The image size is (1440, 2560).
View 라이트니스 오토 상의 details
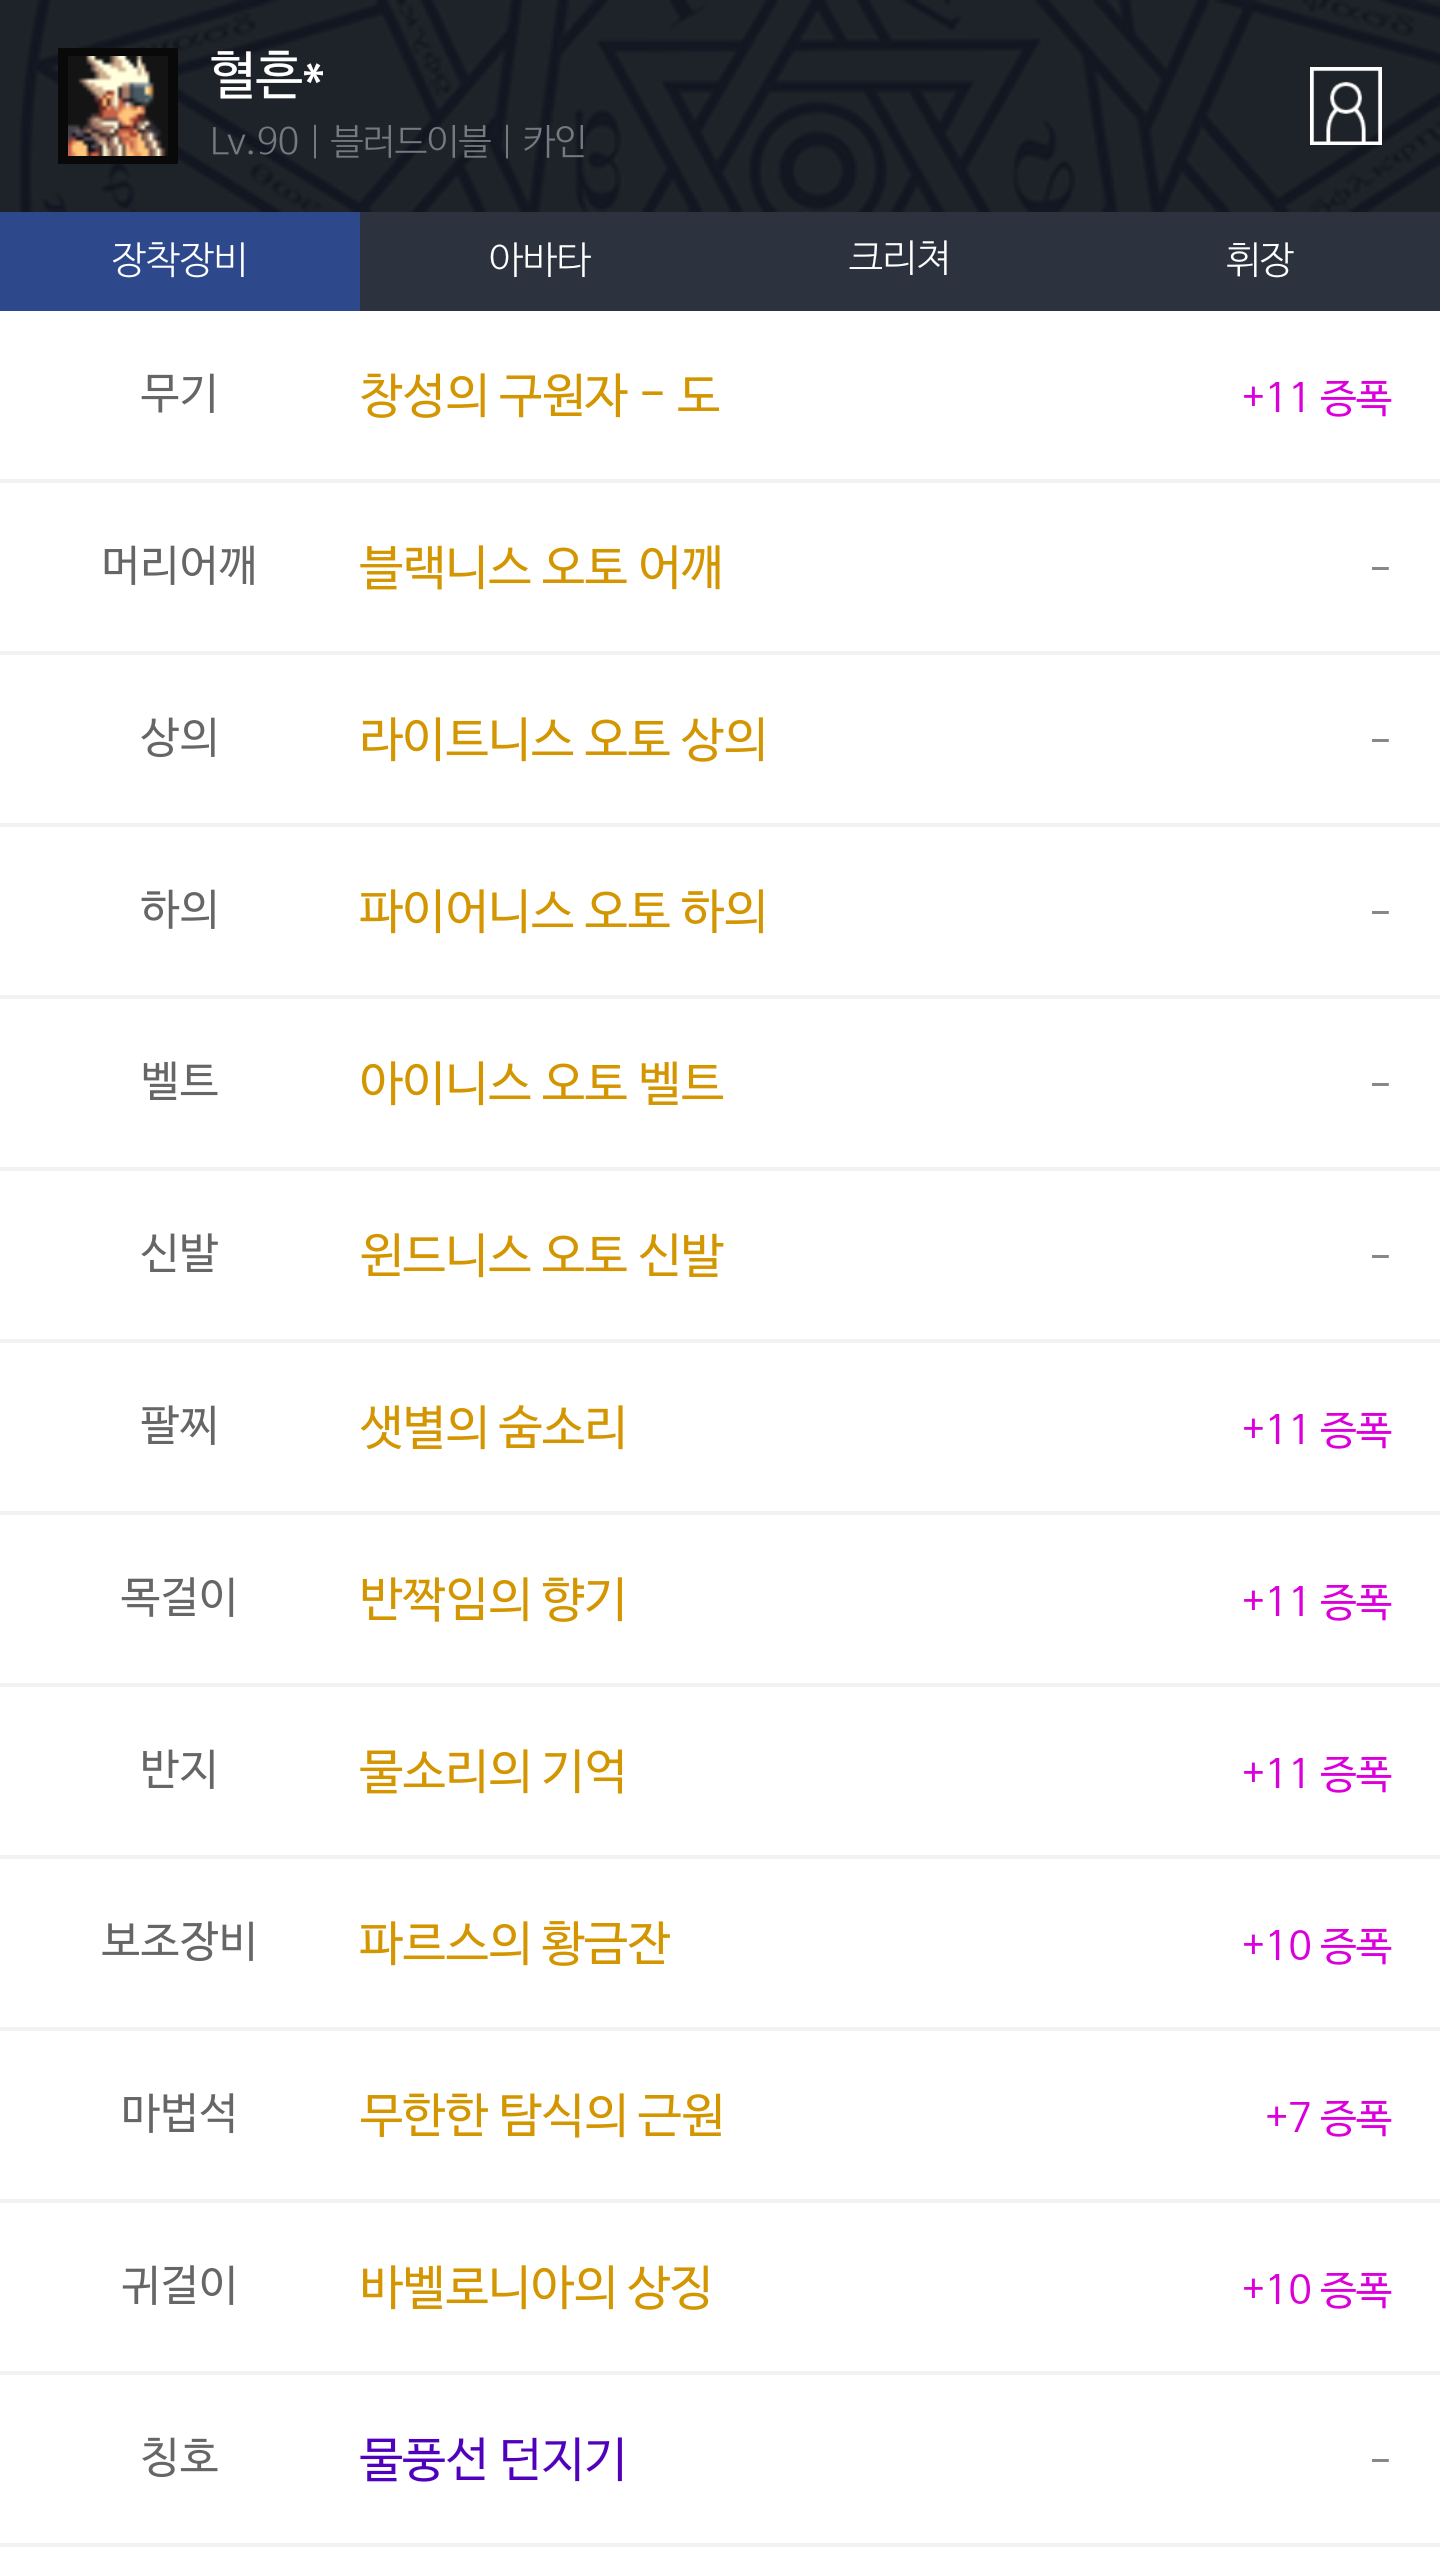[x=563, y=739]
